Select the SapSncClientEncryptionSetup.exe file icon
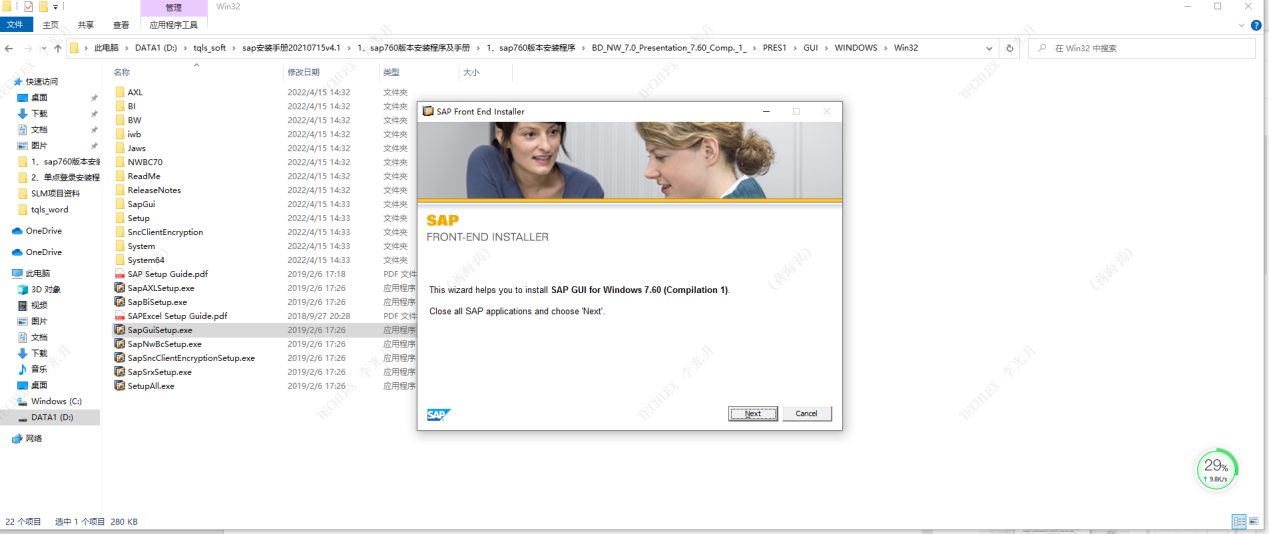The width and height of the screenshot is (1269, 534). click(120, 358)
